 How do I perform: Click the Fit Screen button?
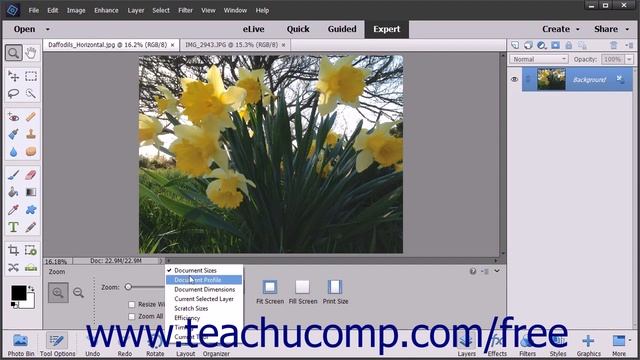[x=270, y=292]
